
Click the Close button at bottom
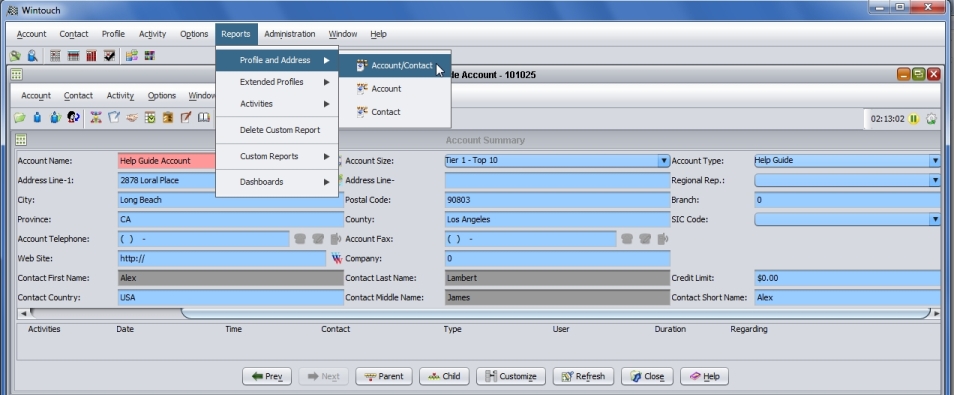coord(647,376)
